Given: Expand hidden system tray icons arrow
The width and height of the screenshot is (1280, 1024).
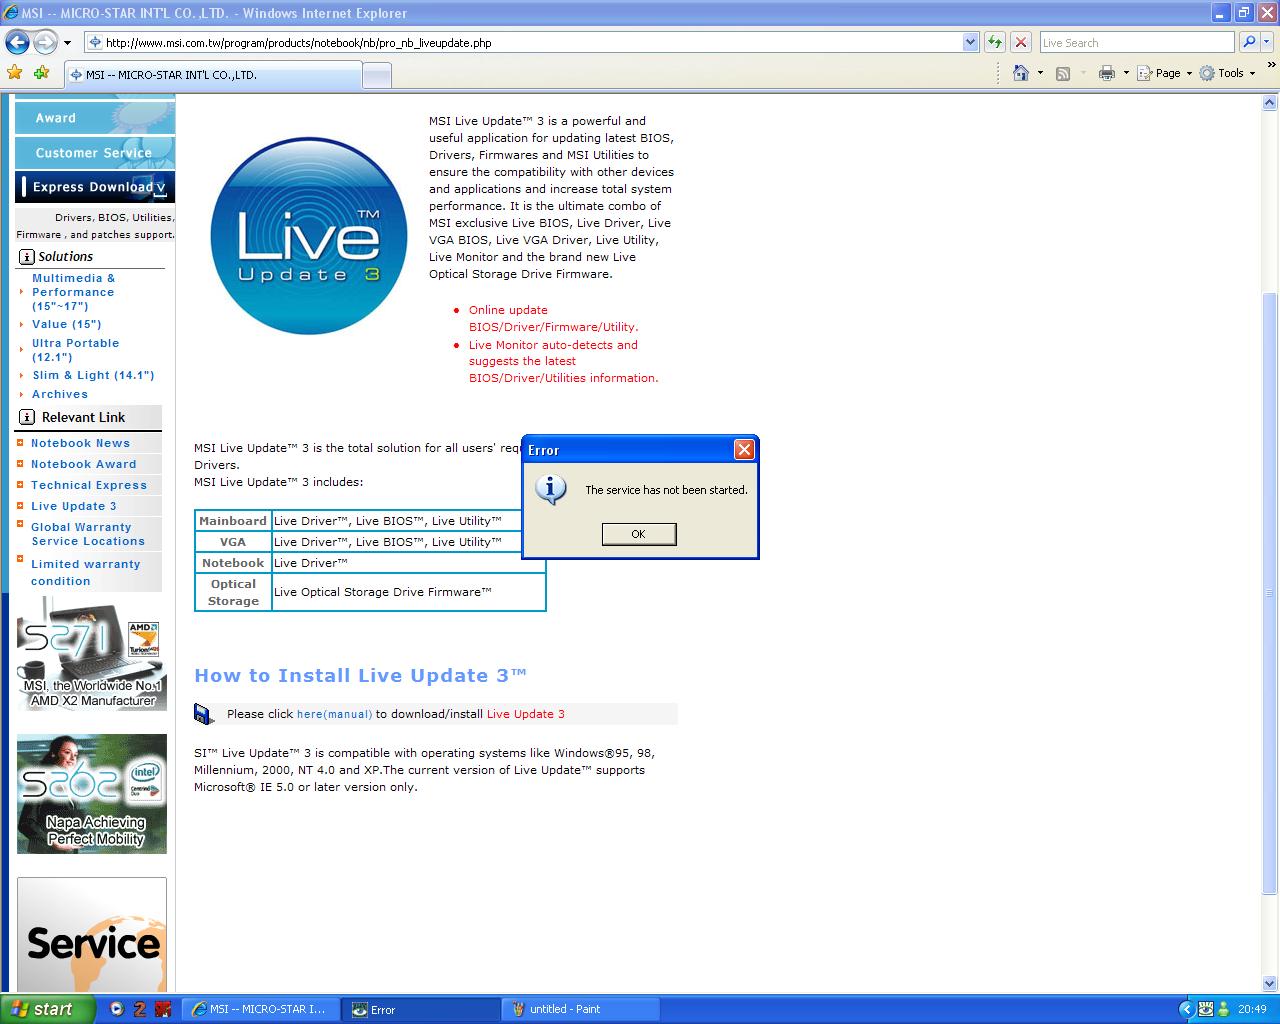Looking at the screenshot, I should tap(1187, 1009).
